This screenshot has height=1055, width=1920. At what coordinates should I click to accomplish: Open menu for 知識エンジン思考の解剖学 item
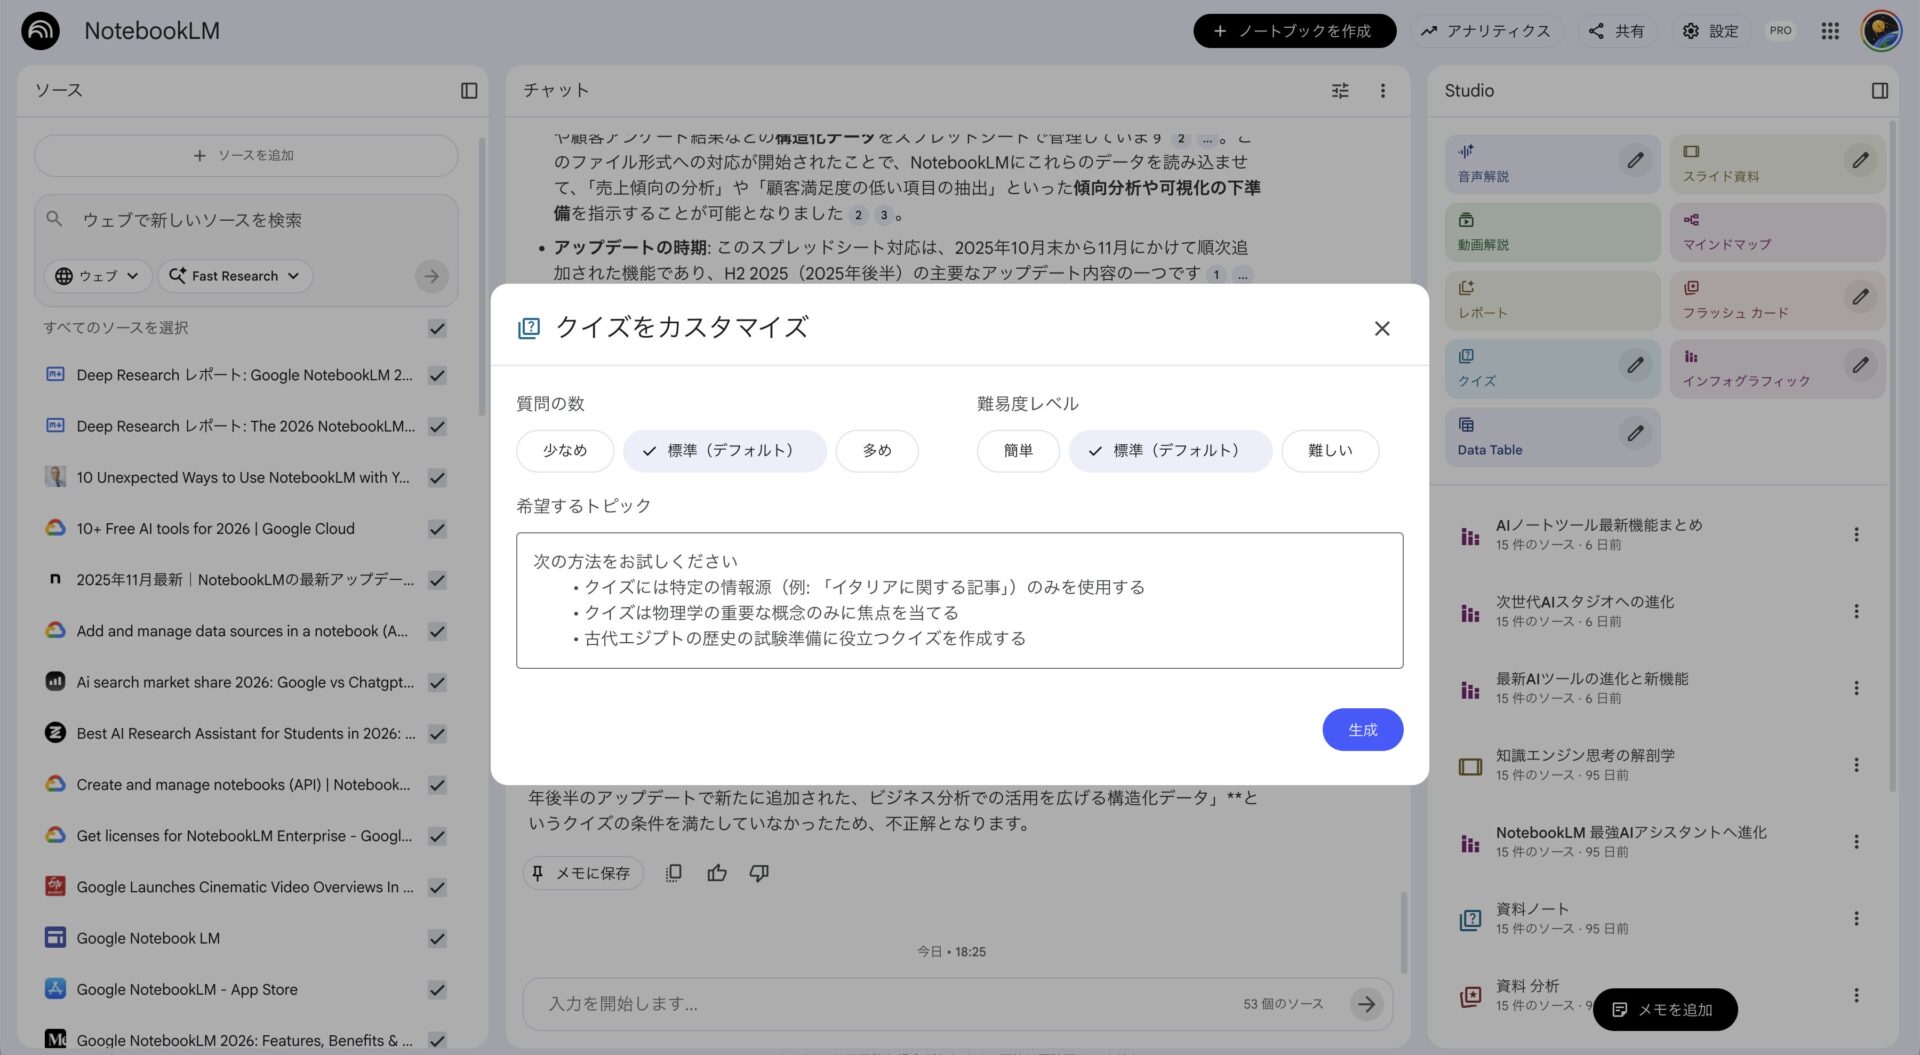coord(1857,764)
